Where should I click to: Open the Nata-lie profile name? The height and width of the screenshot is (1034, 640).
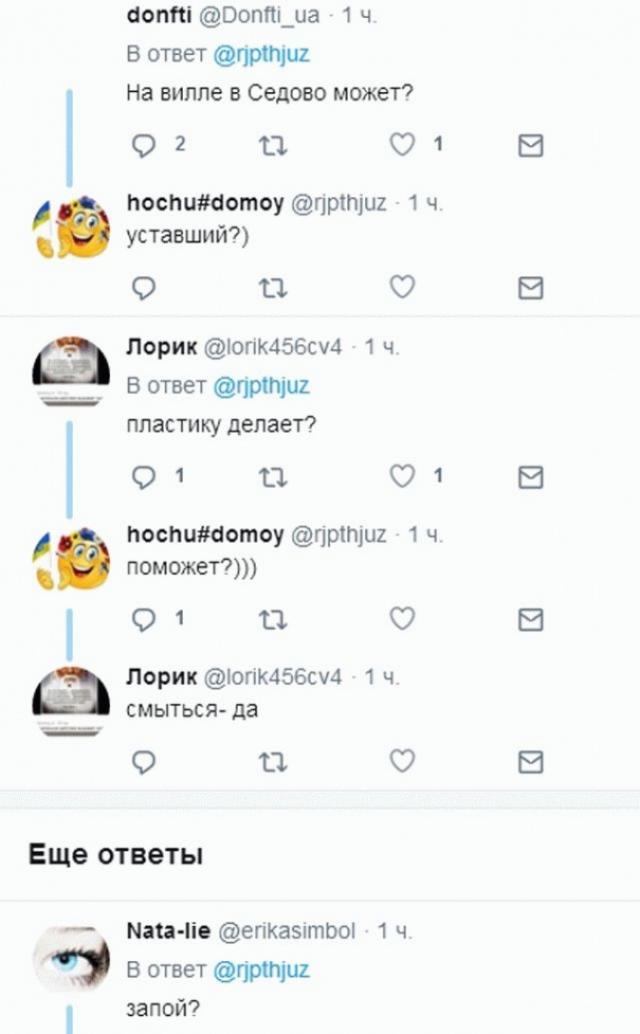[x=168, y=931]
